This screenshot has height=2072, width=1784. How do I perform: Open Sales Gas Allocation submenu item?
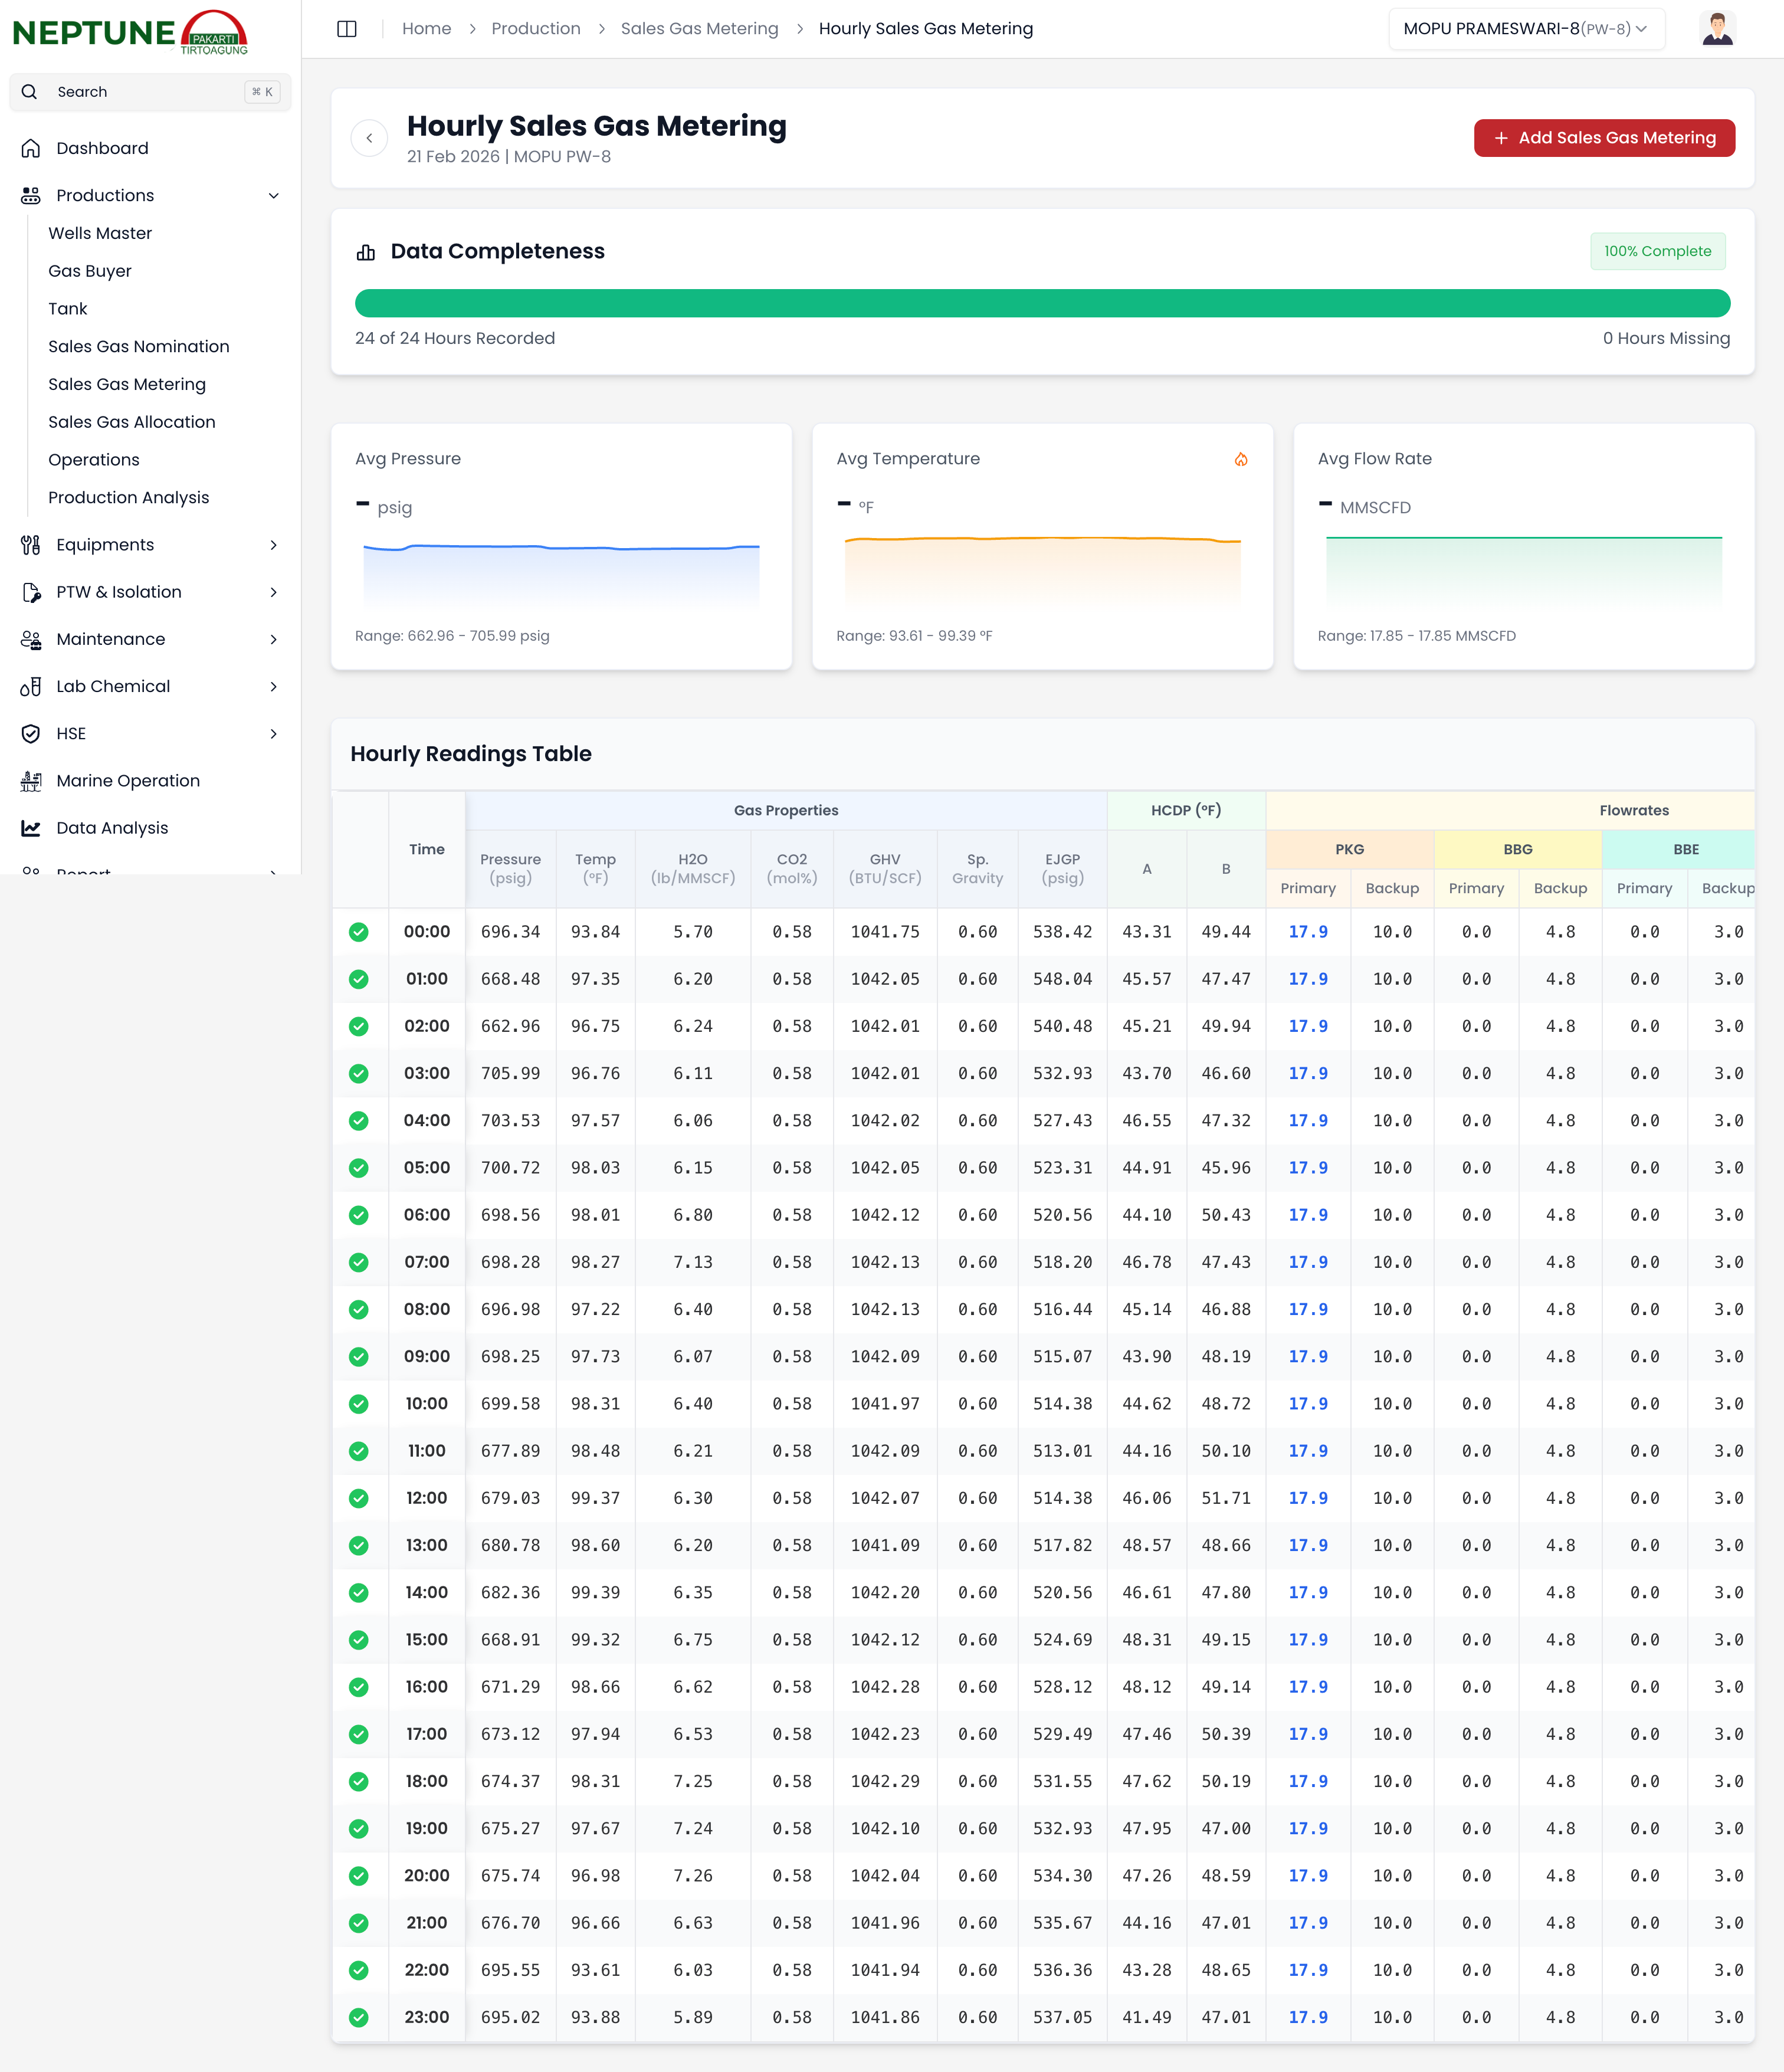(132, 422)
